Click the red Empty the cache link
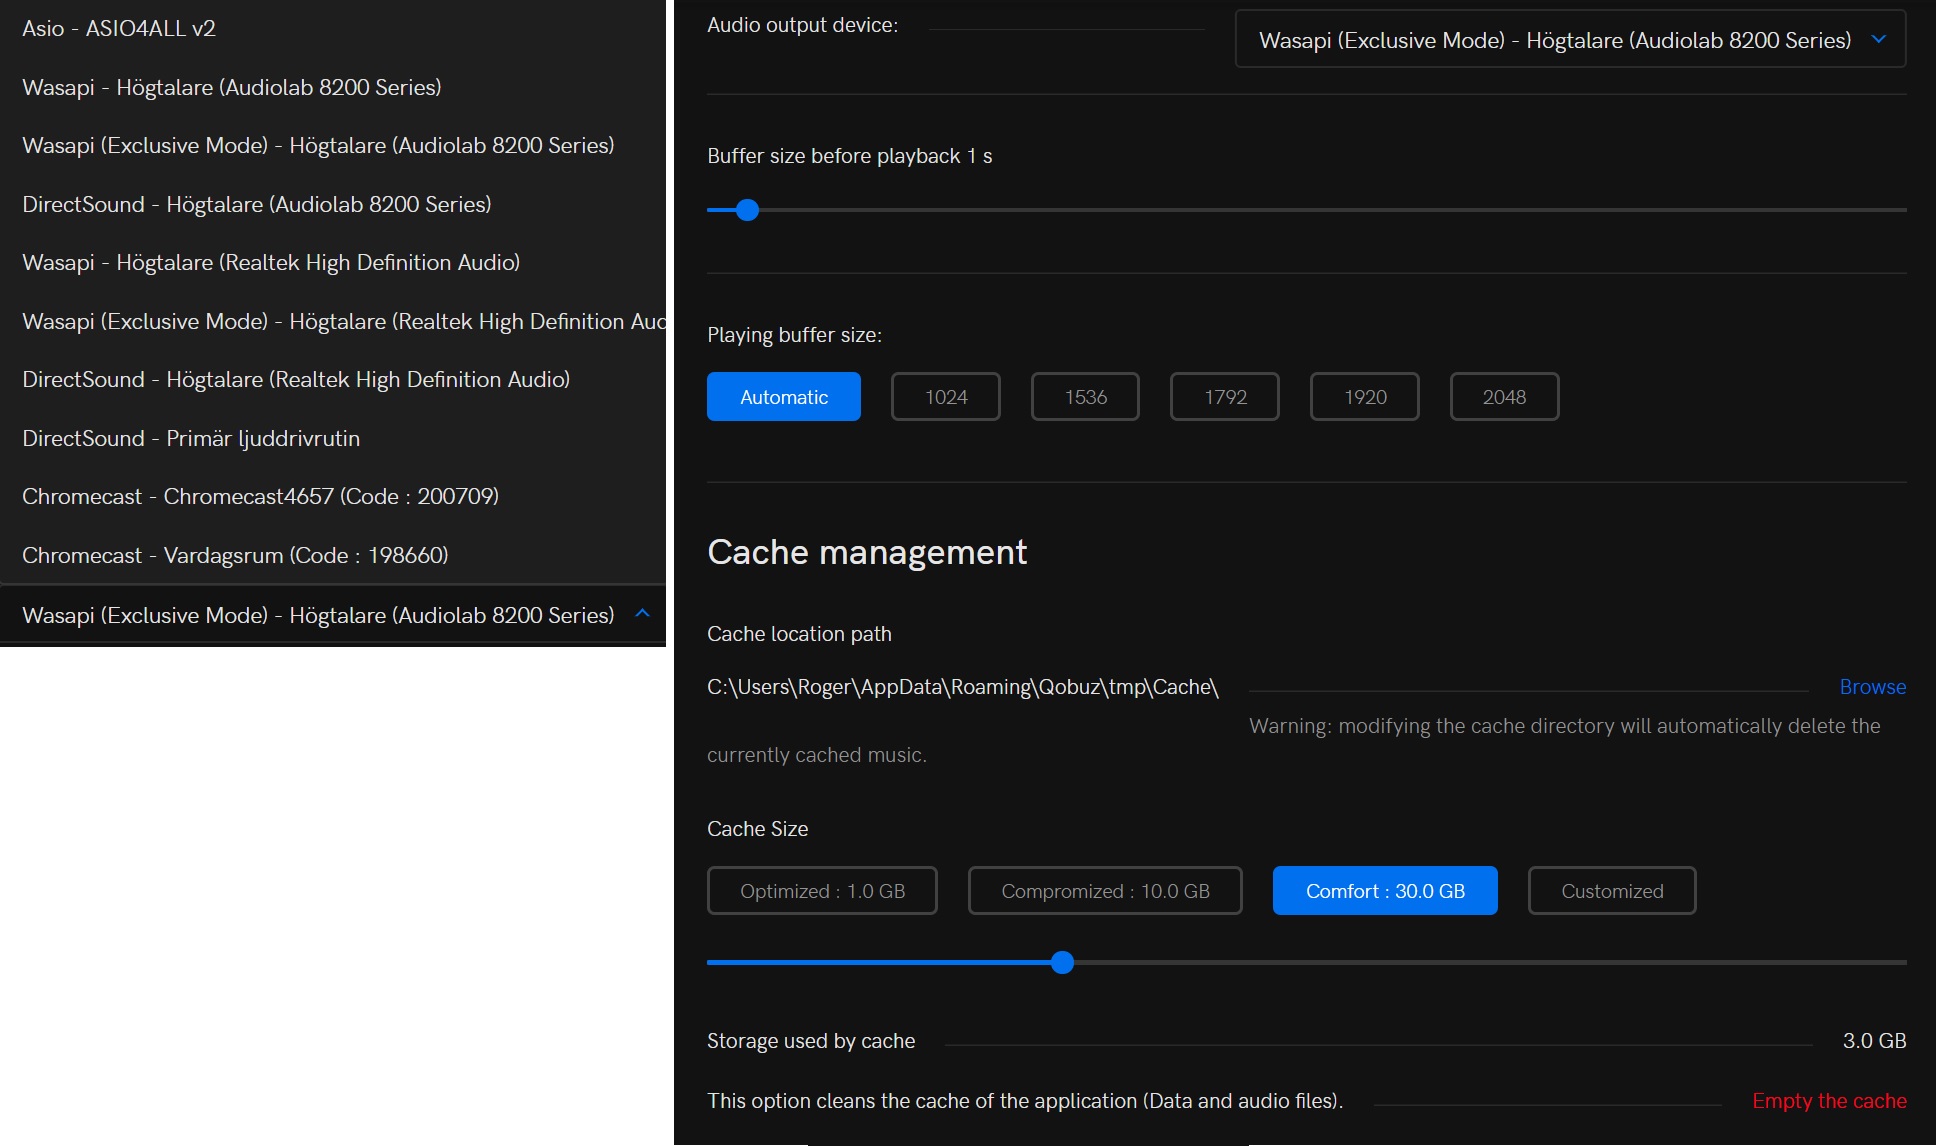The width and height of the screenshot is (1936, 1146). click(x=1828, y=1101)
